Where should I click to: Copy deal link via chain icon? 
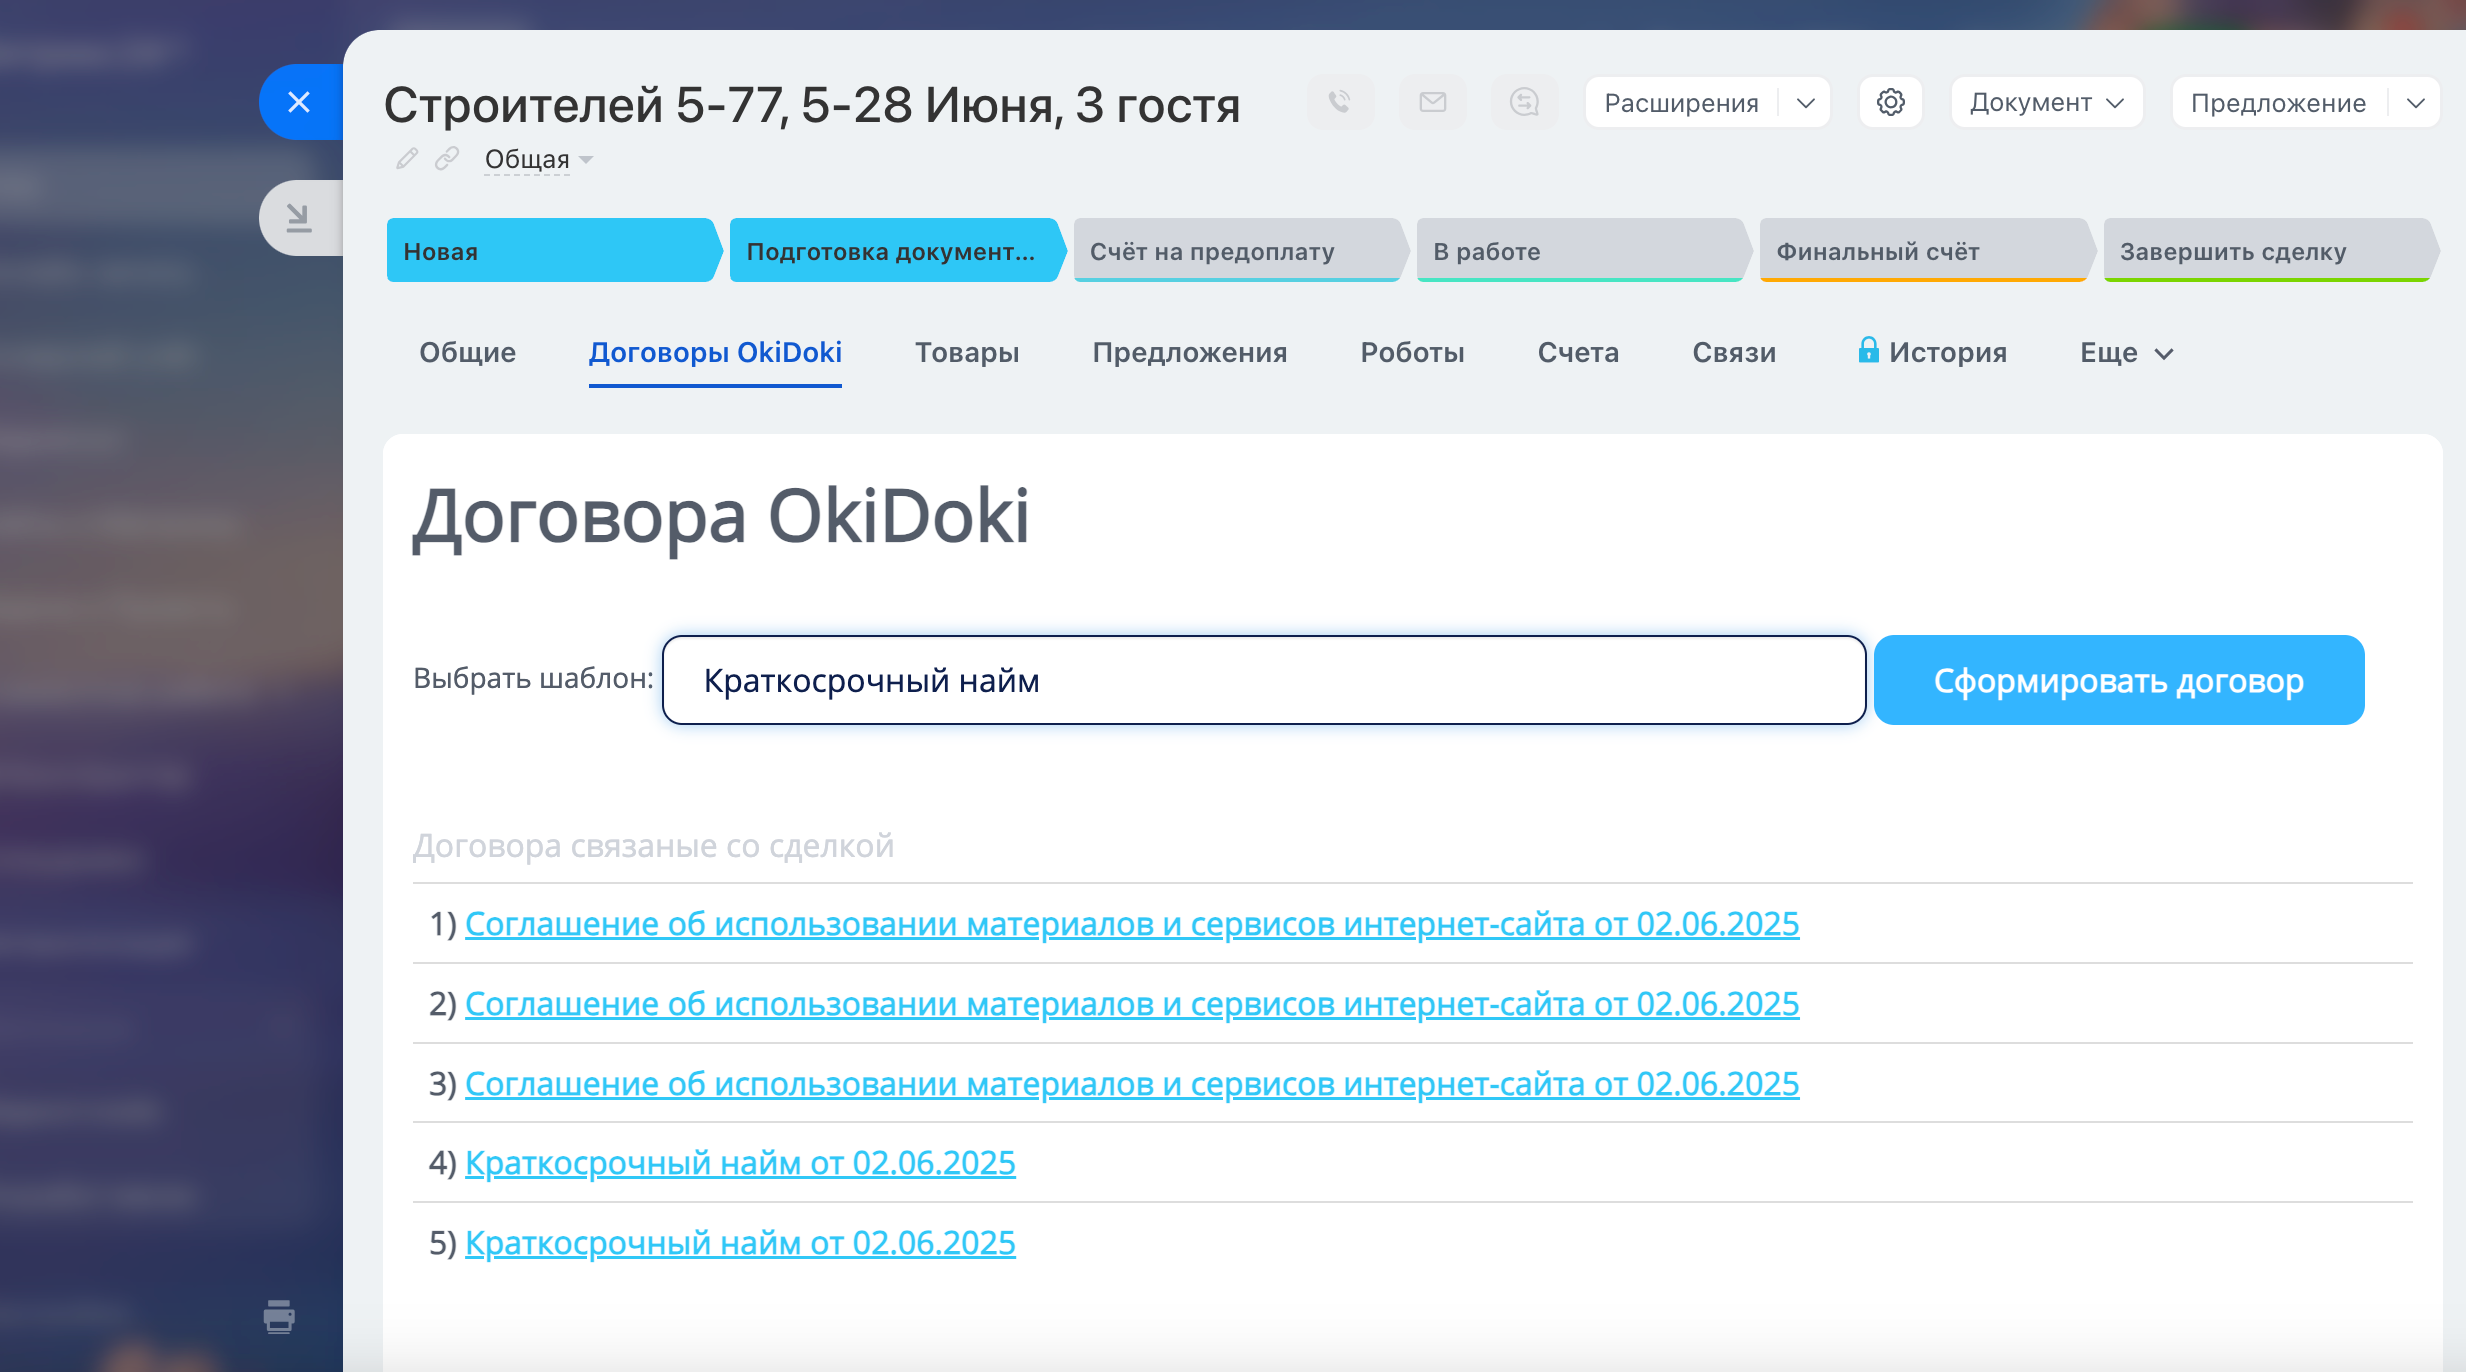pos(447,159)
